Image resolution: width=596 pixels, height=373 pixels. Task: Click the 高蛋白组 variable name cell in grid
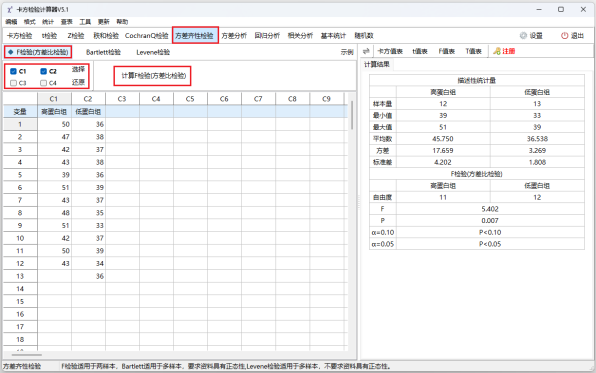click(54, 111)
